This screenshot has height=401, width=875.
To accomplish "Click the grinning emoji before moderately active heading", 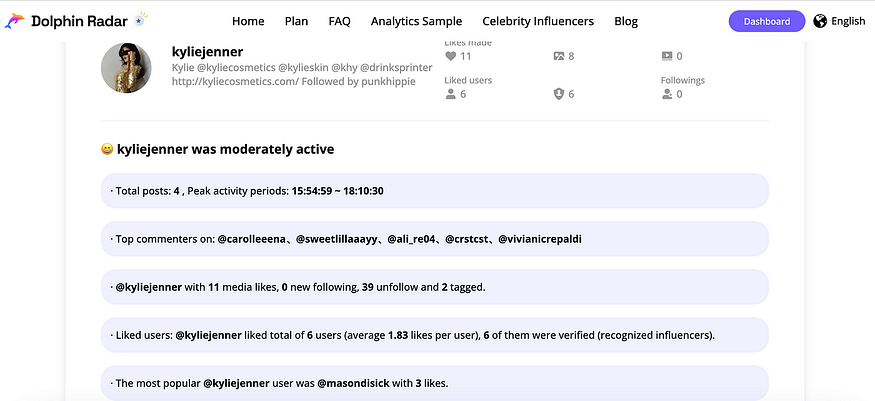I will pos(107,149).
